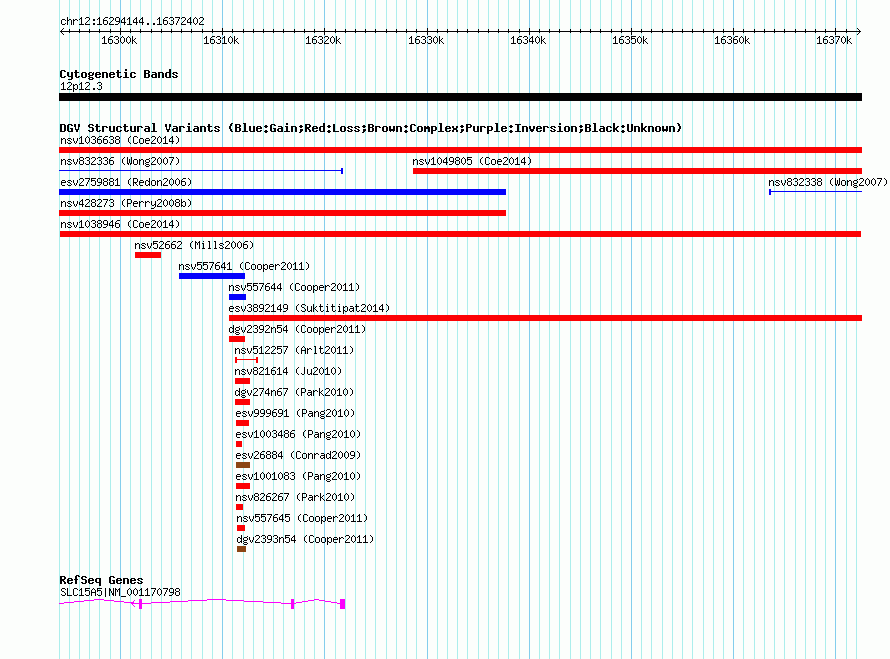Click the esv3892149 long red bar
Image resolution: width=890 pixels, height=659 pixels.
pyautogui.click(x=545, y=318)
